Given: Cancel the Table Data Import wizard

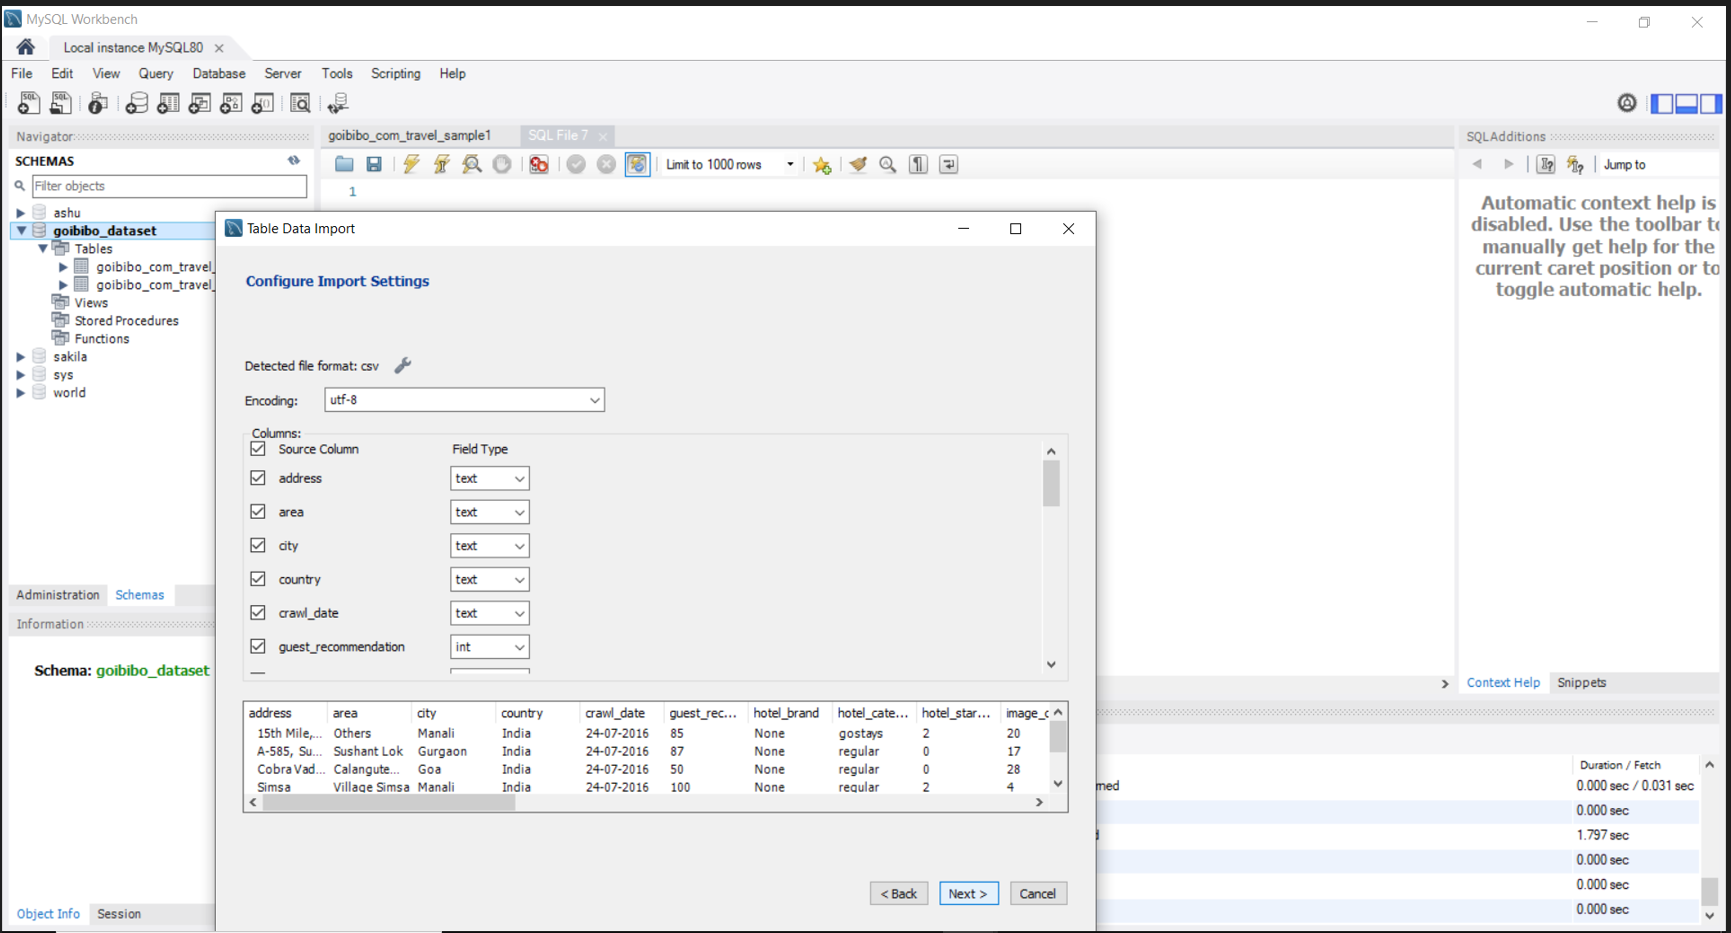Looking at the screenshot, I should pyautogui.click(x=1038, y=893).
